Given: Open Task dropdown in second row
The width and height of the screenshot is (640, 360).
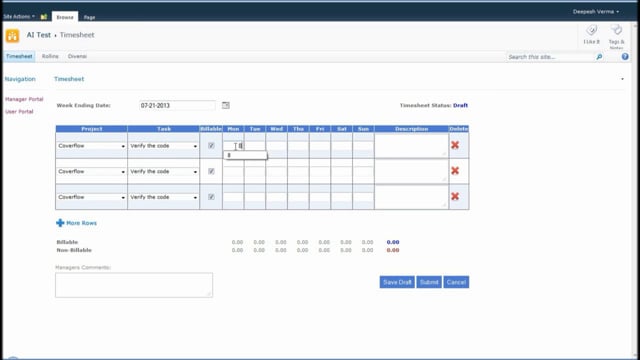Looking at the screenshot, I should click(x=163, y=171).
